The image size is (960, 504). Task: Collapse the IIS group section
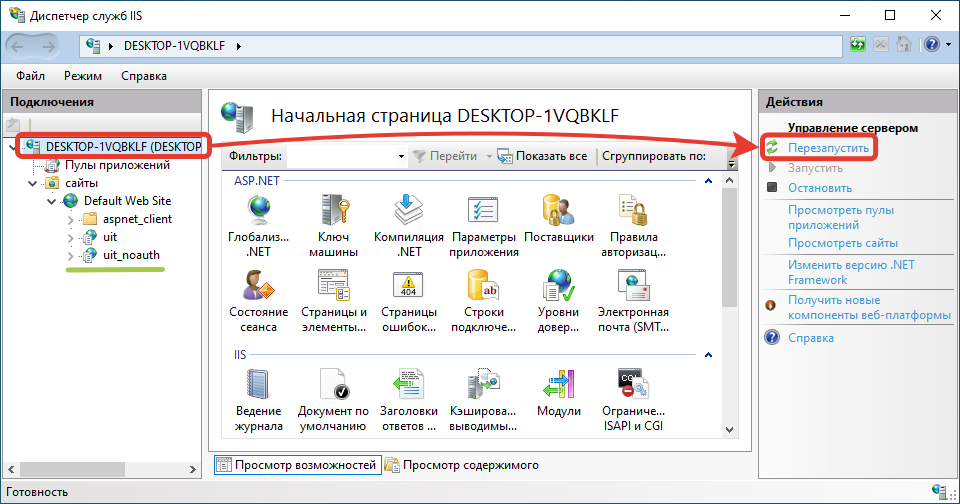click(x=707, y=355)
